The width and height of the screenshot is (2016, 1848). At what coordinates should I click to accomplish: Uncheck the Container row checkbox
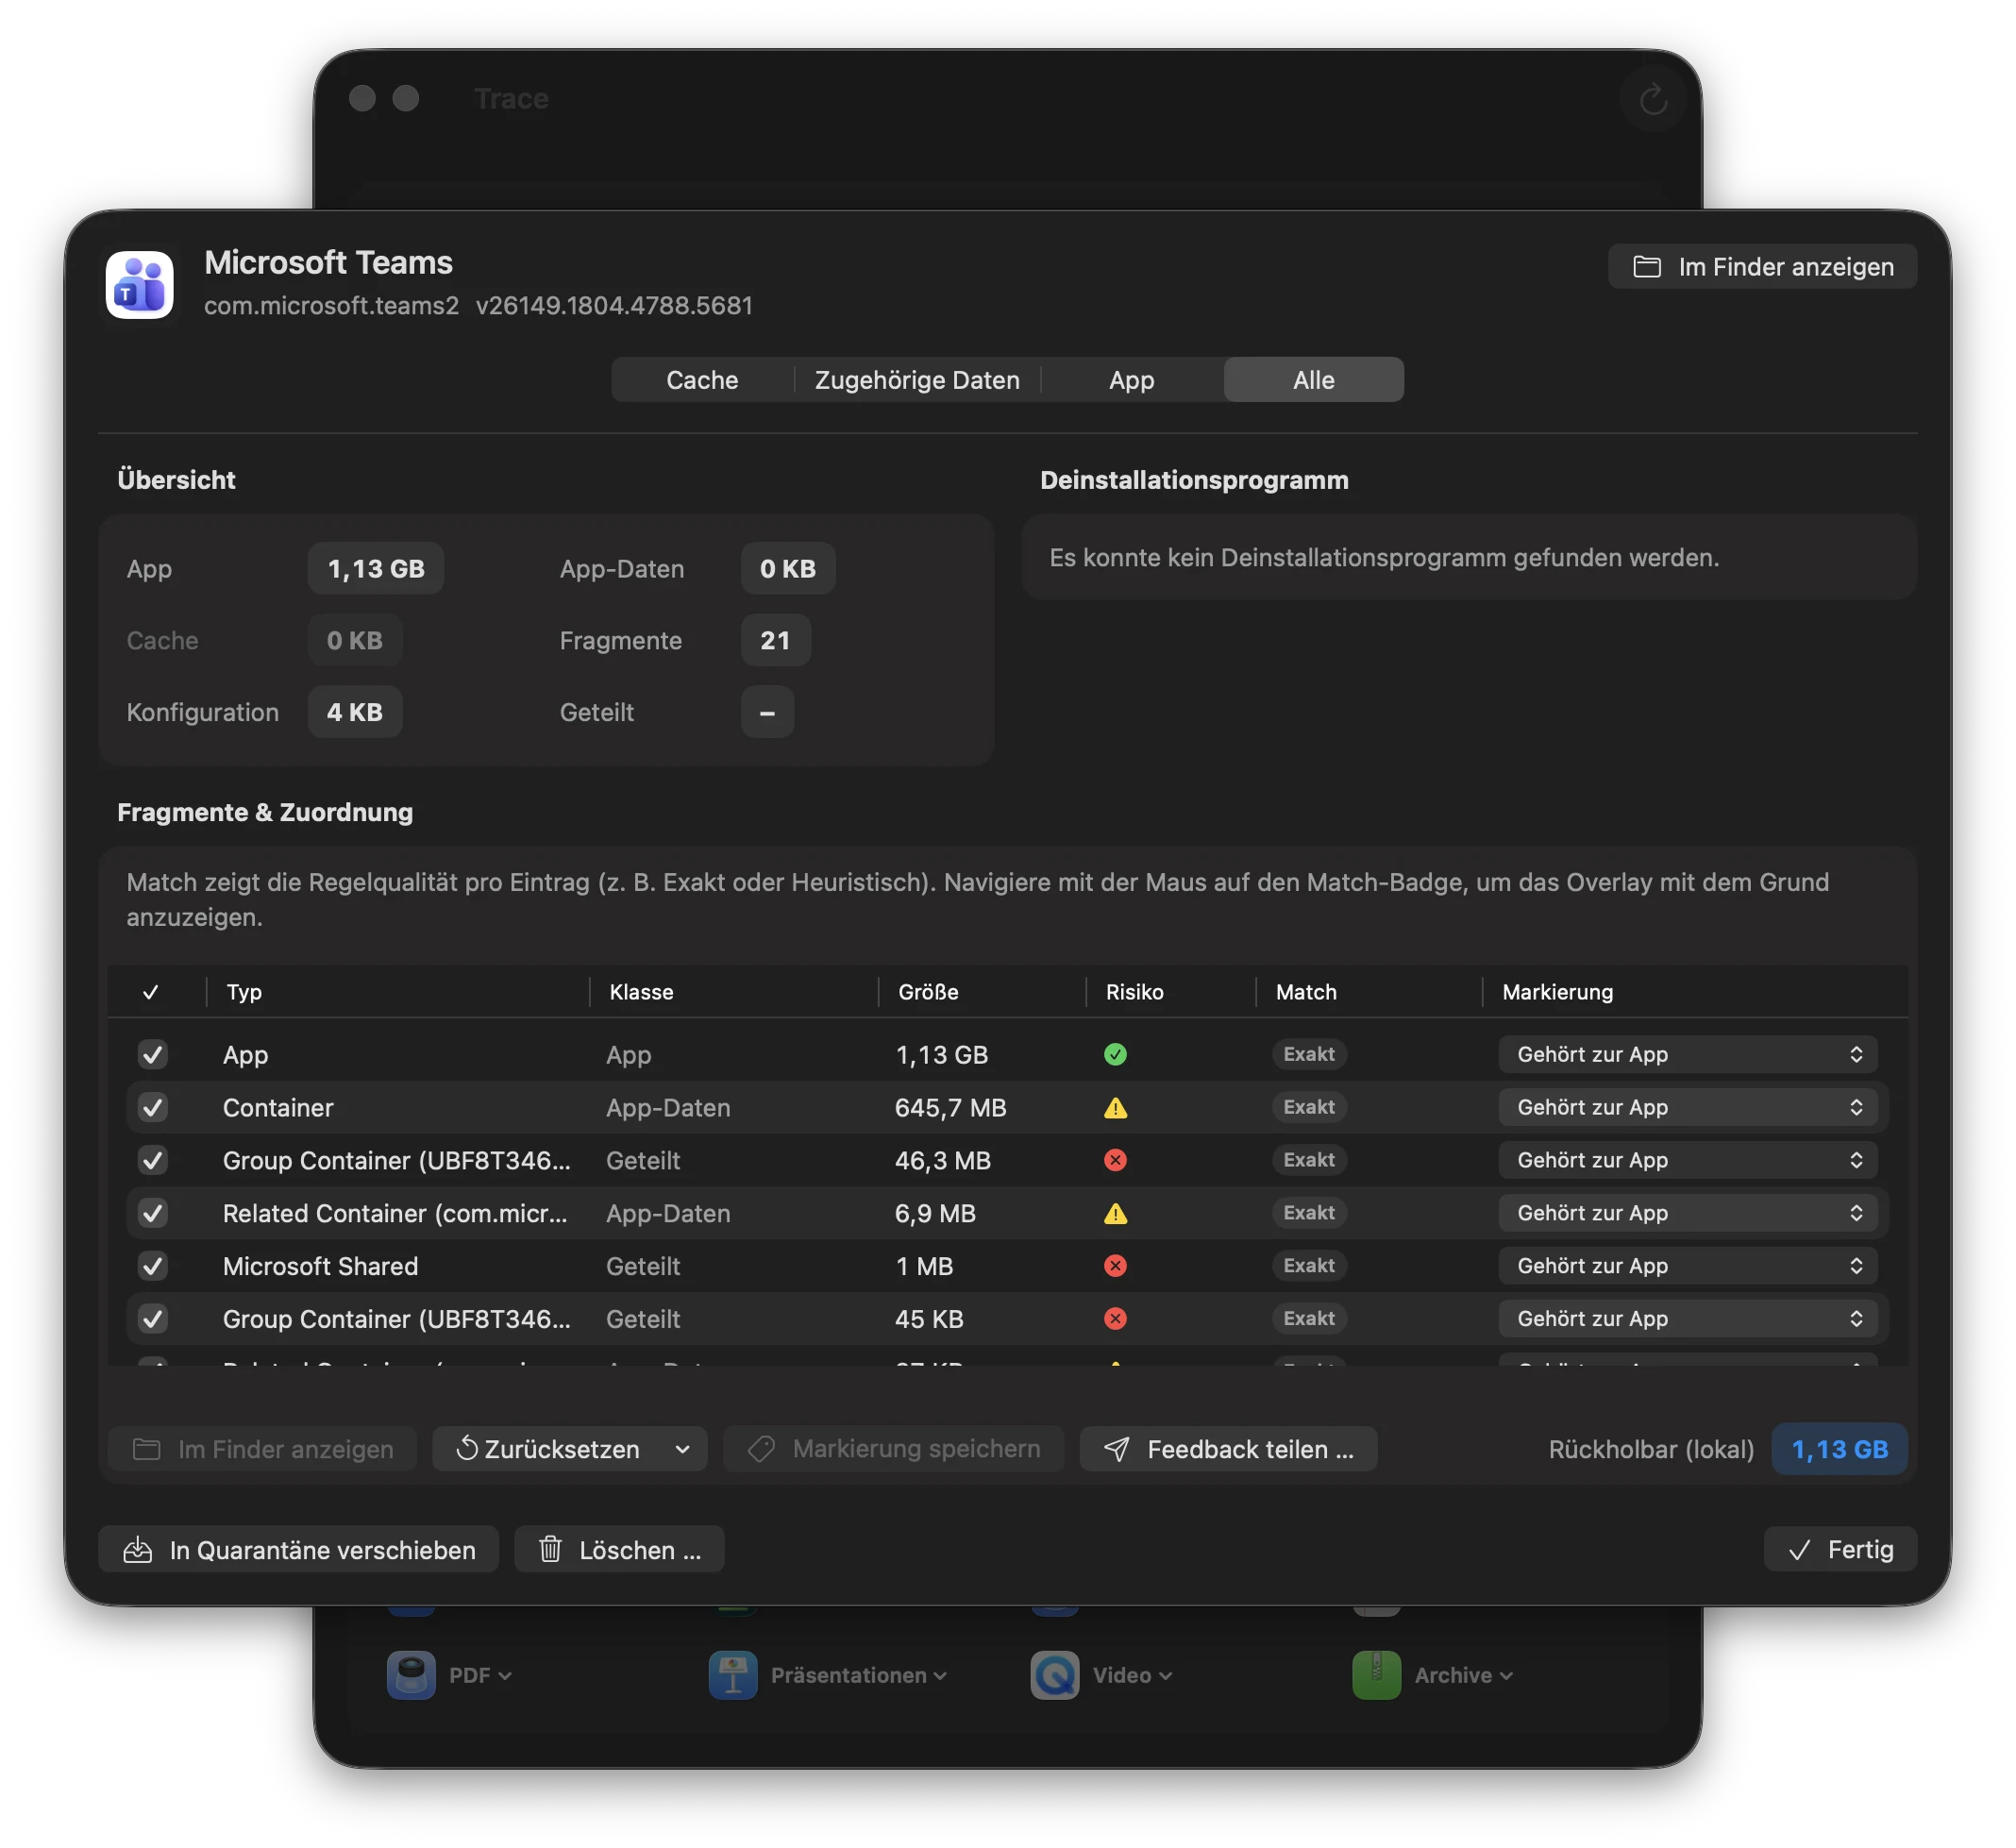tap(152, 1107)
